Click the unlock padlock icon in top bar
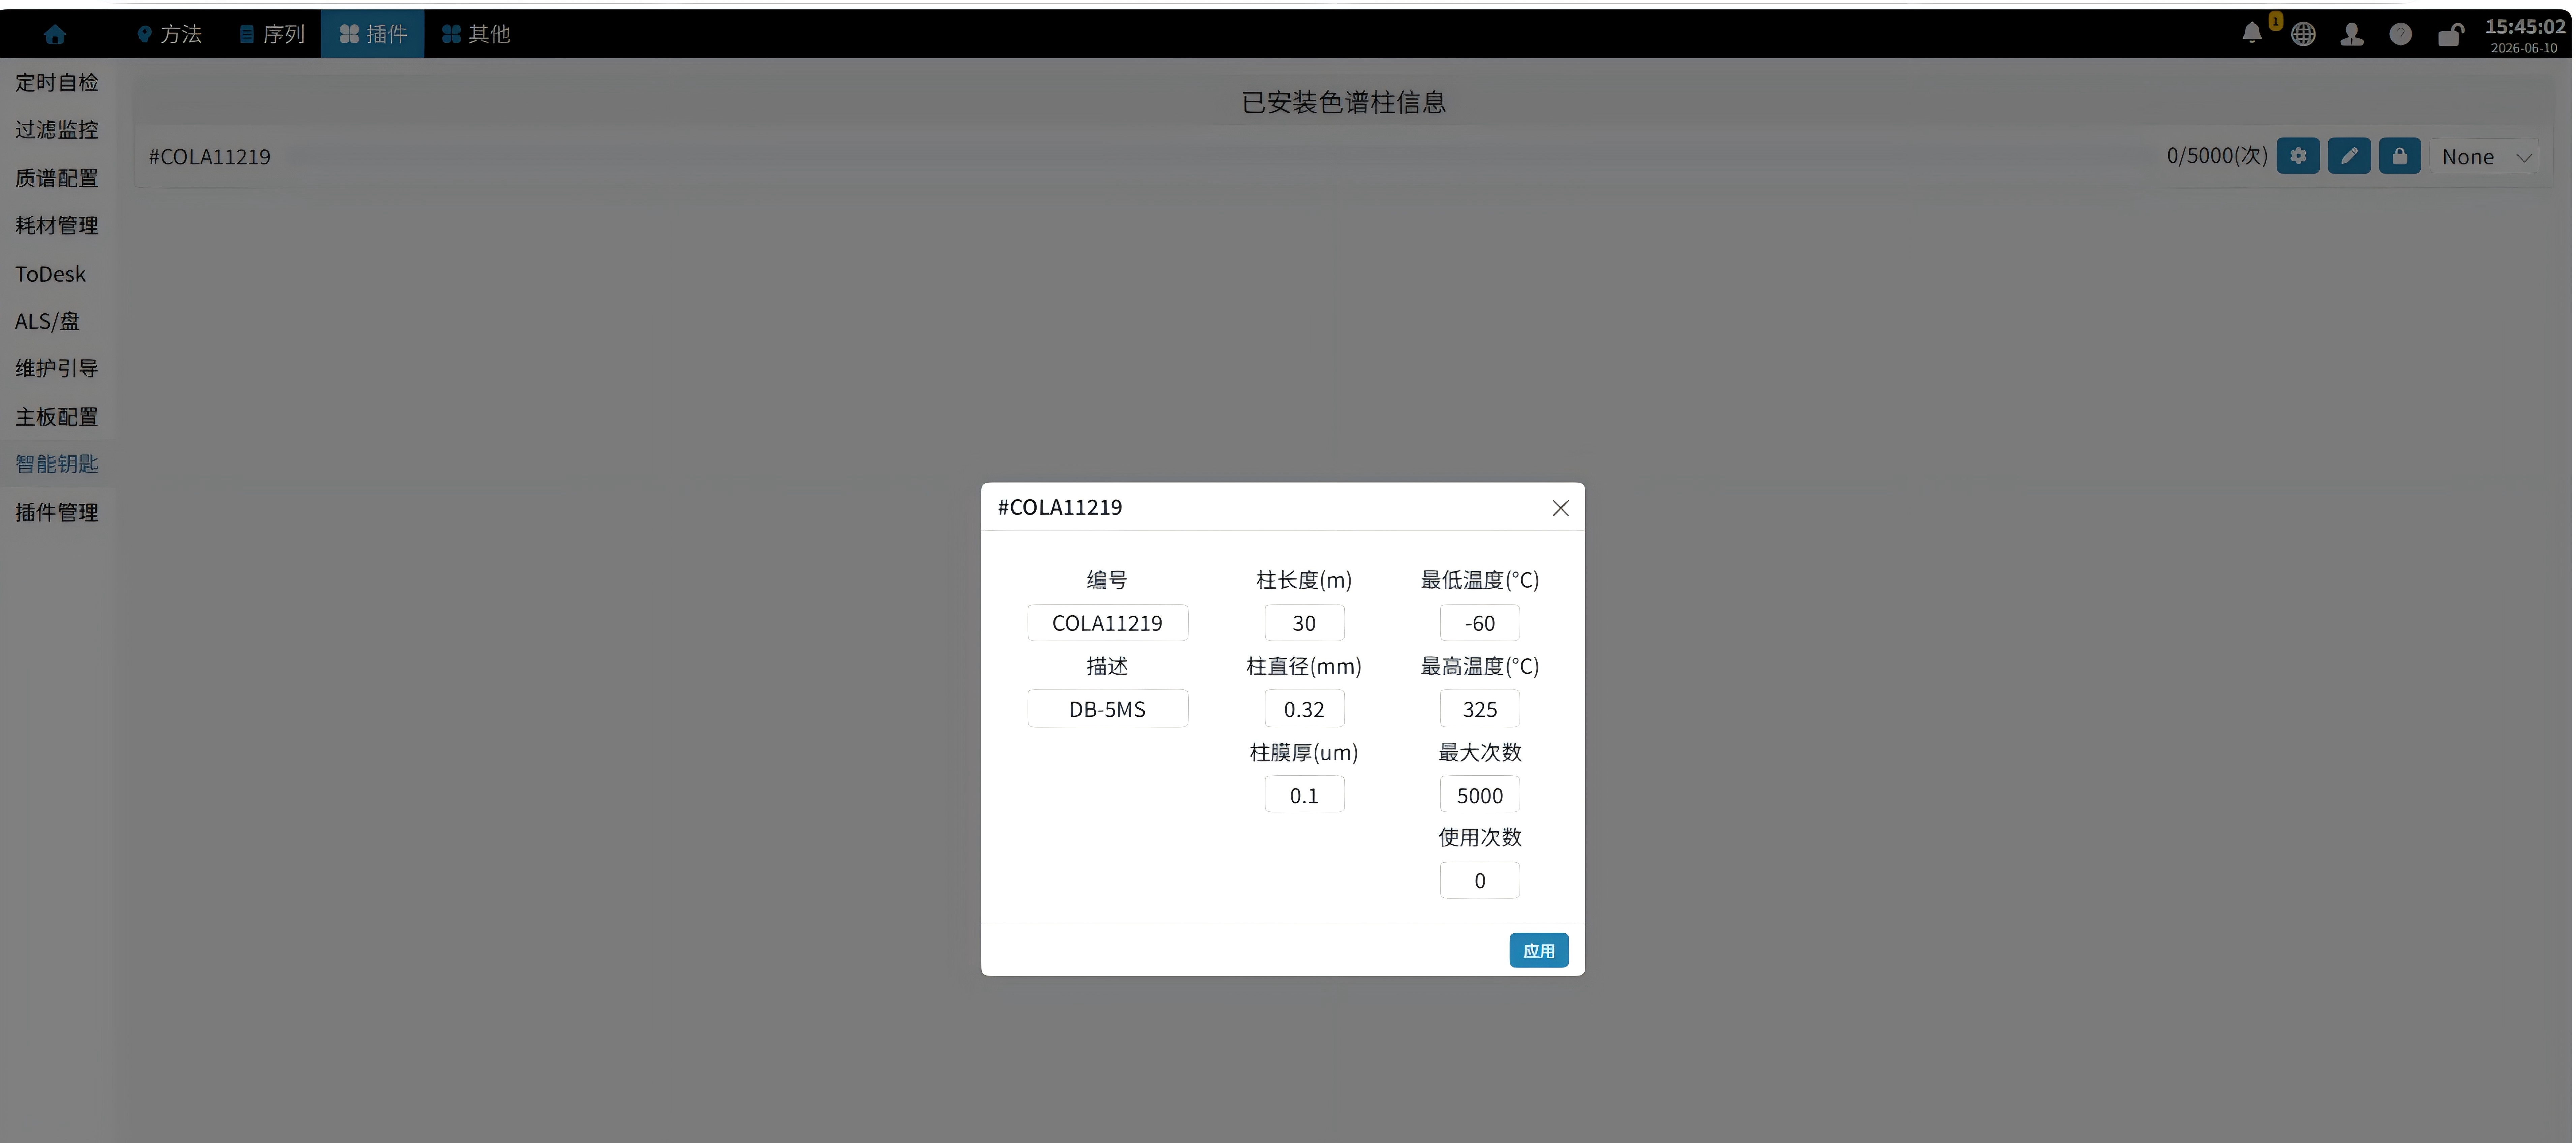This screenshot has height=1143, width=2576. coord(2450,35)
